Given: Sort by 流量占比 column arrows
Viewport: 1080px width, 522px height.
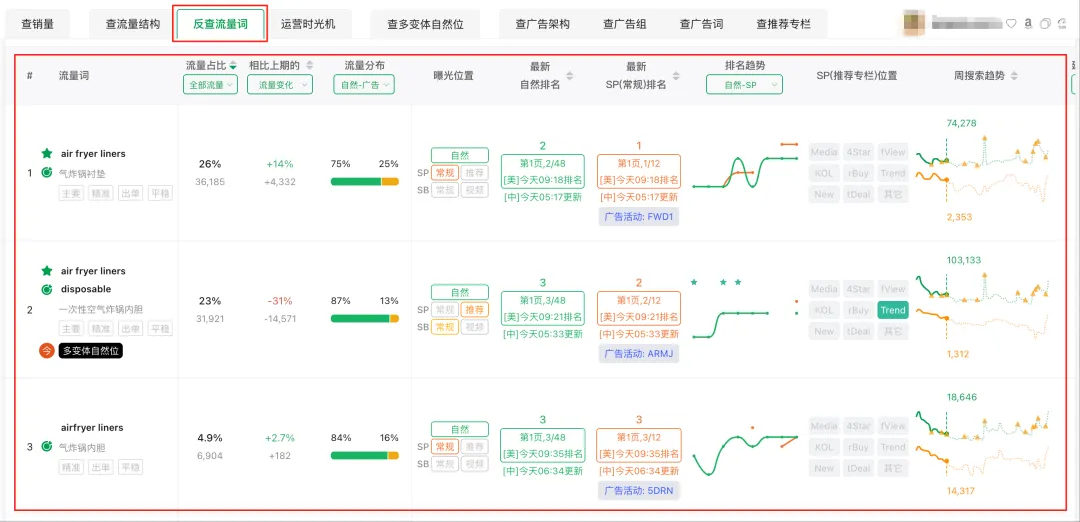Looking at the screenshot, I should [233, 65].
